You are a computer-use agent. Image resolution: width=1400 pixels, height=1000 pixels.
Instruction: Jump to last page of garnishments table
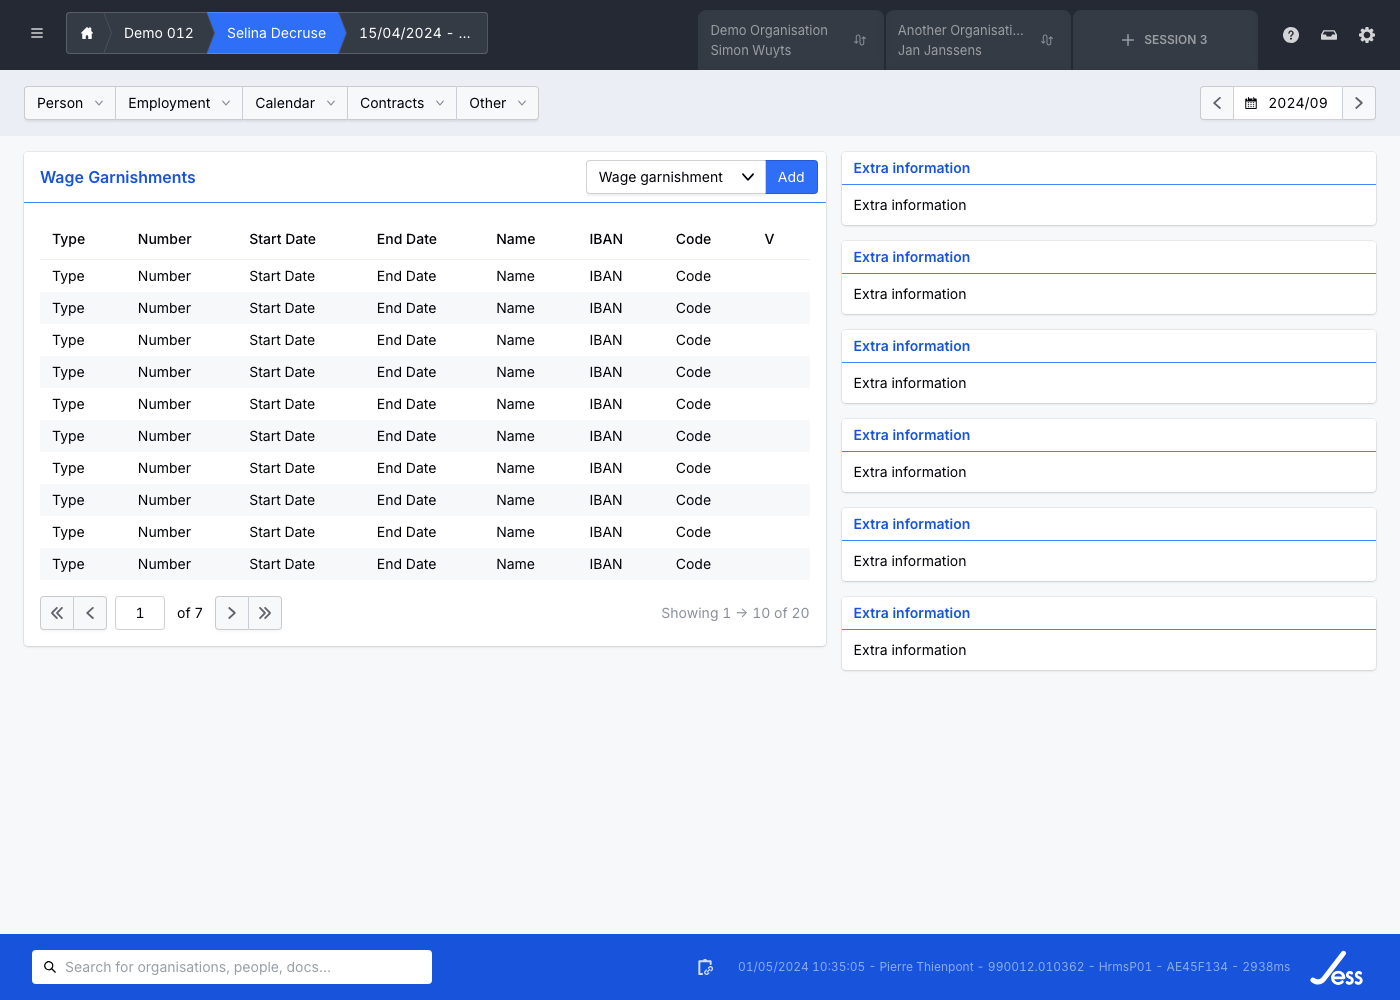pos(265,613)
